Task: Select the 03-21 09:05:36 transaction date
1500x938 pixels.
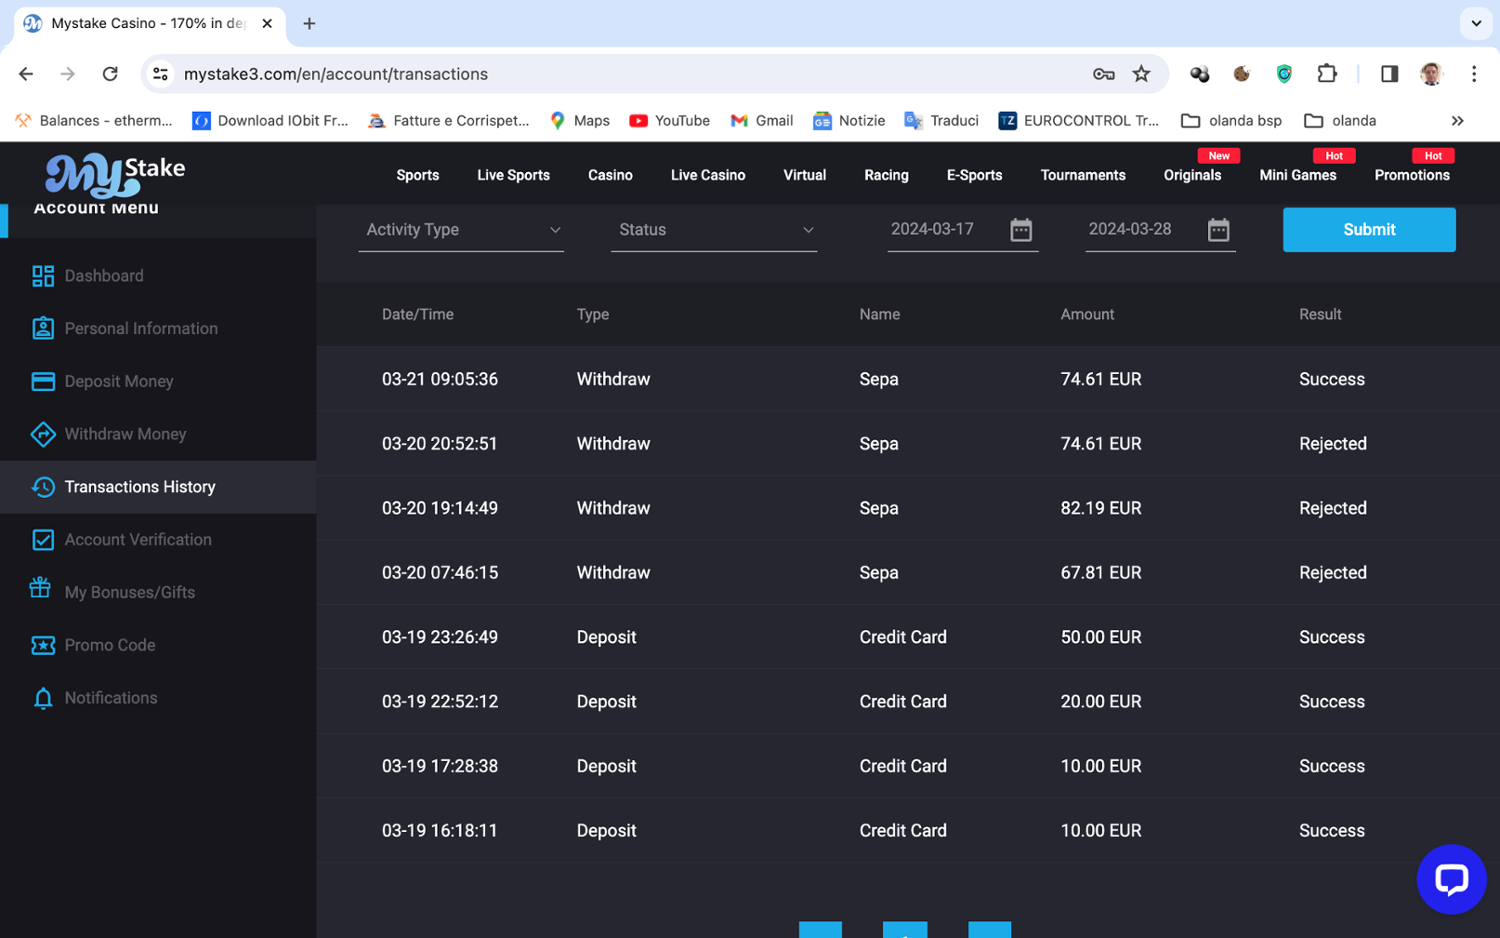Action: click(x=440, y=379)
